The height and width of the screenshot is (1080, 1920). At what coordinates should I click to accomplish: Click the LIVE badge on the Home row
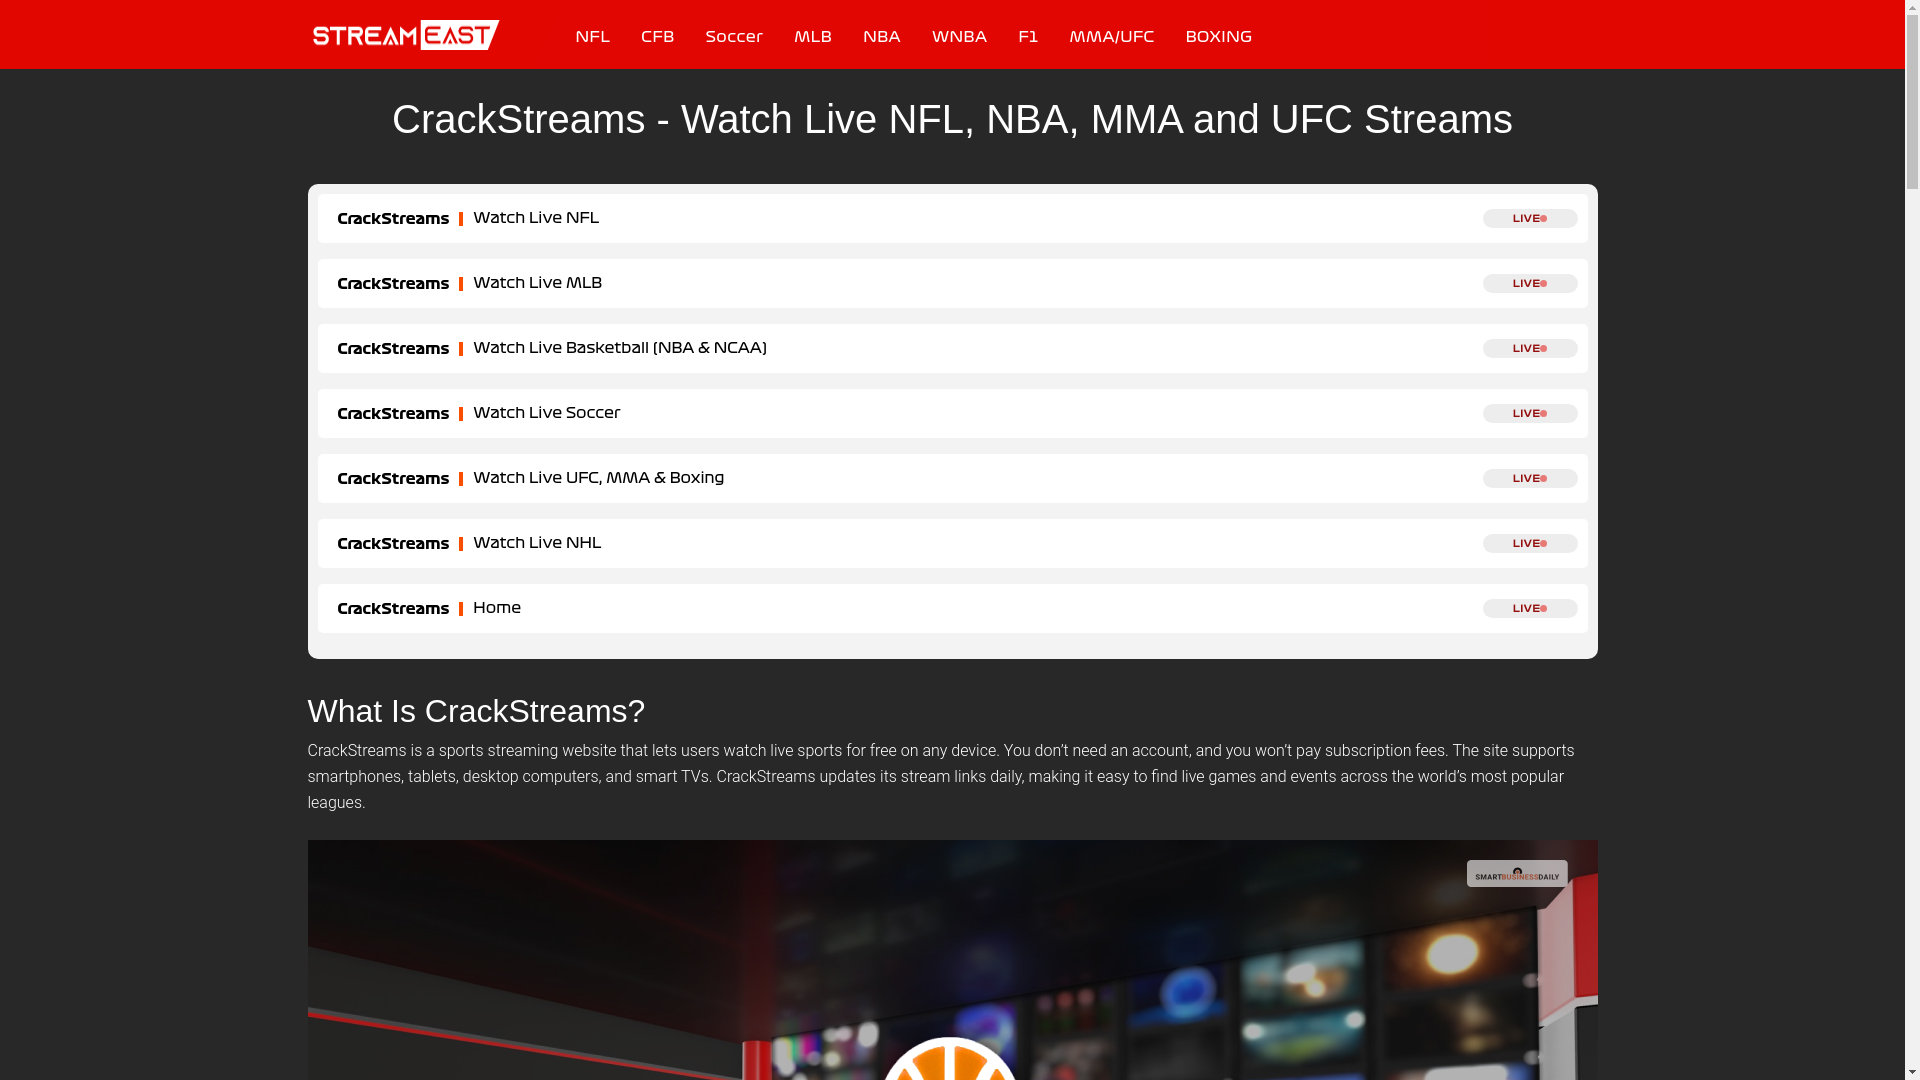click(x=1530, y=608)
